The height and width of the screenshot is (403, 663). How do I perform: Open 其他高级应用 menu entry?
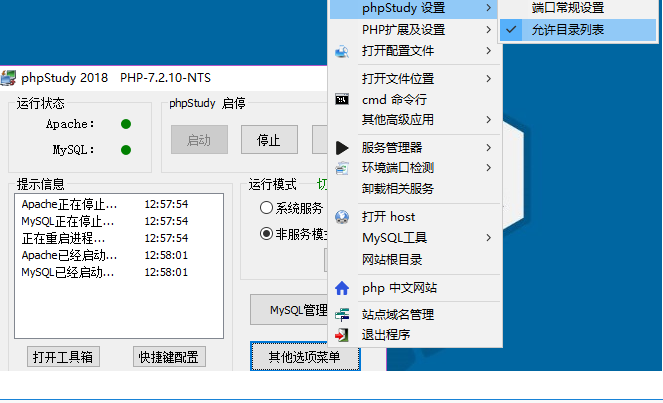415,120
